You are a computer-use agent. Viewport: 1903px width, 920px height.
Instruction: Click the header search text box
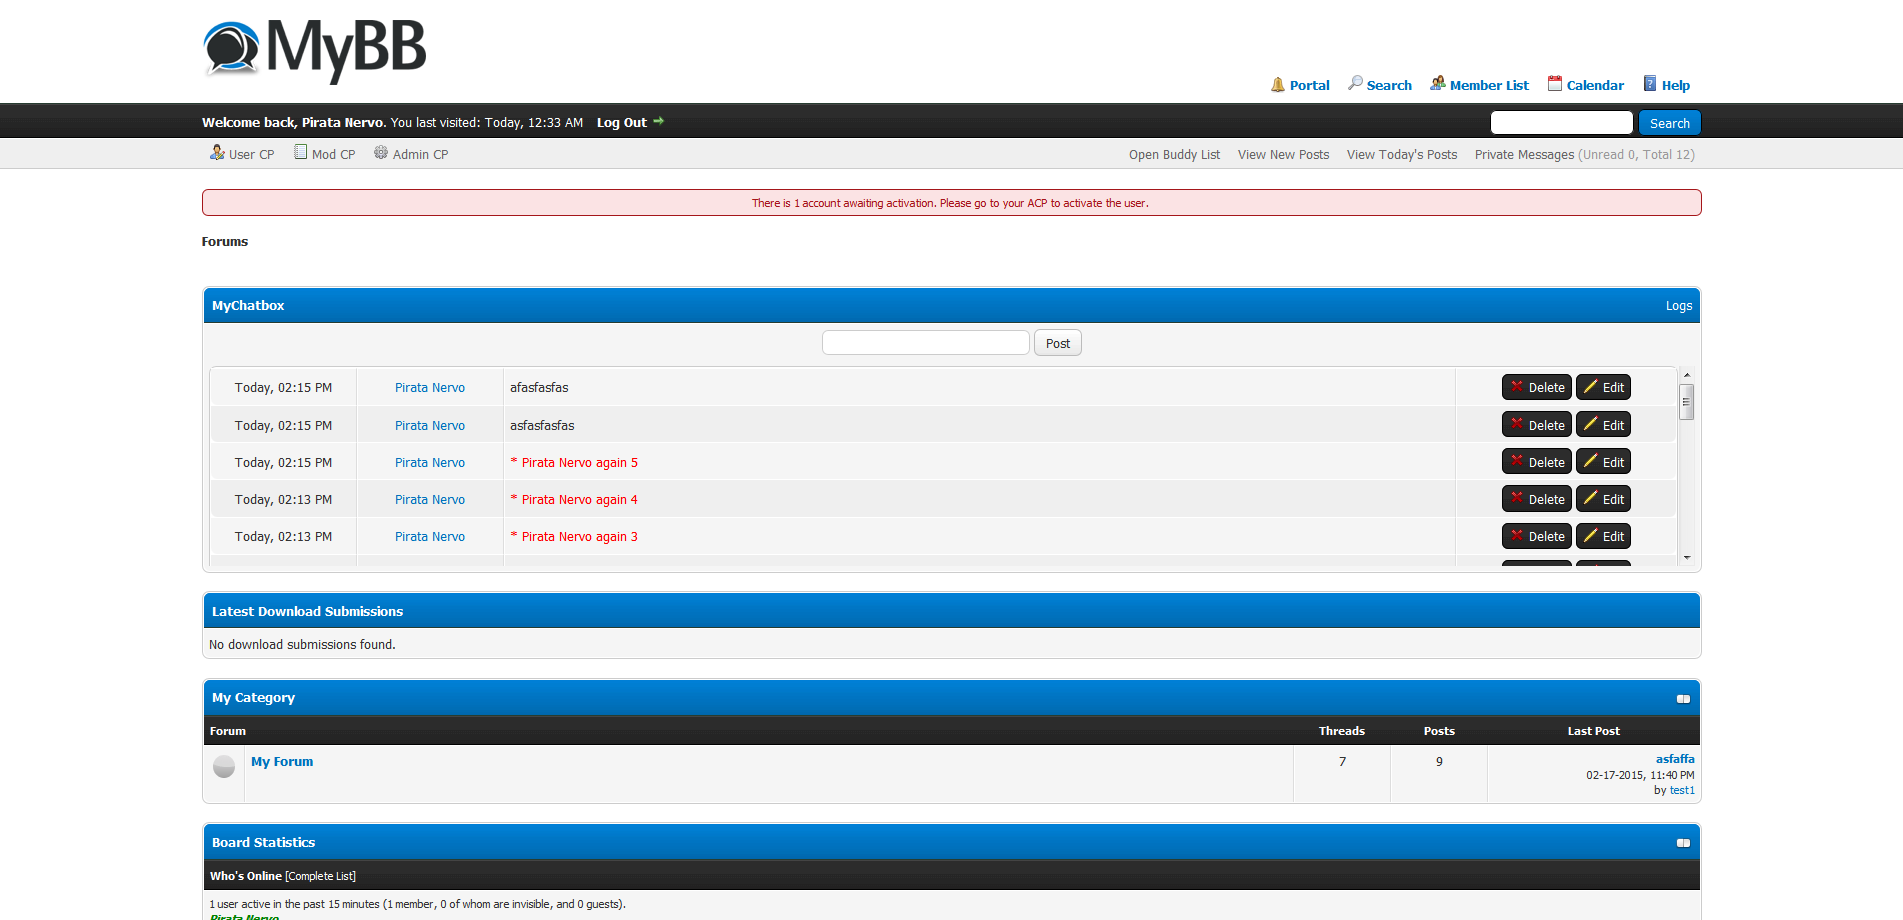pyautogui.click(x=1561, y=123)
